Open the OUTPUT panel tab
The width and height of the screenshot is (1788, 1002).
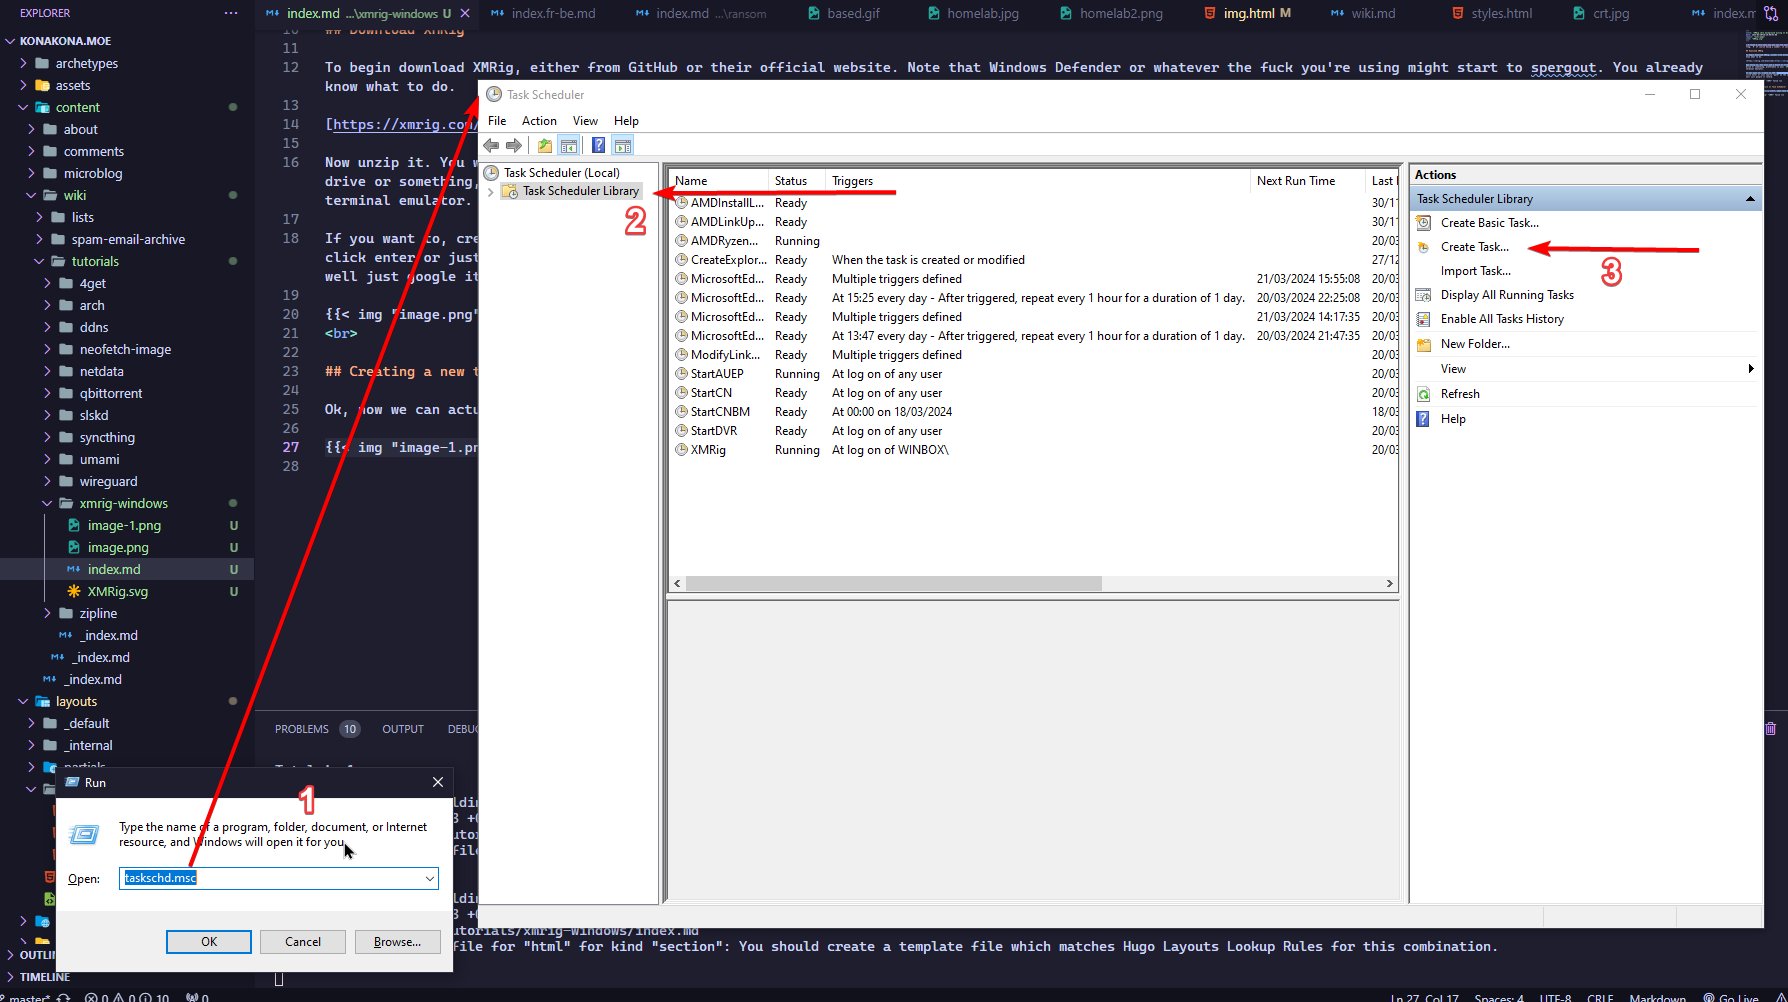[403, 729]
